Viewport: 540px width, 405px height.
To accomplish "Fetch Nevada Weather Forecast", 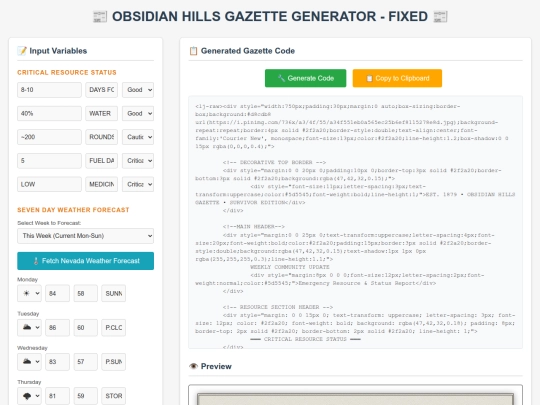I will [85, 261].
